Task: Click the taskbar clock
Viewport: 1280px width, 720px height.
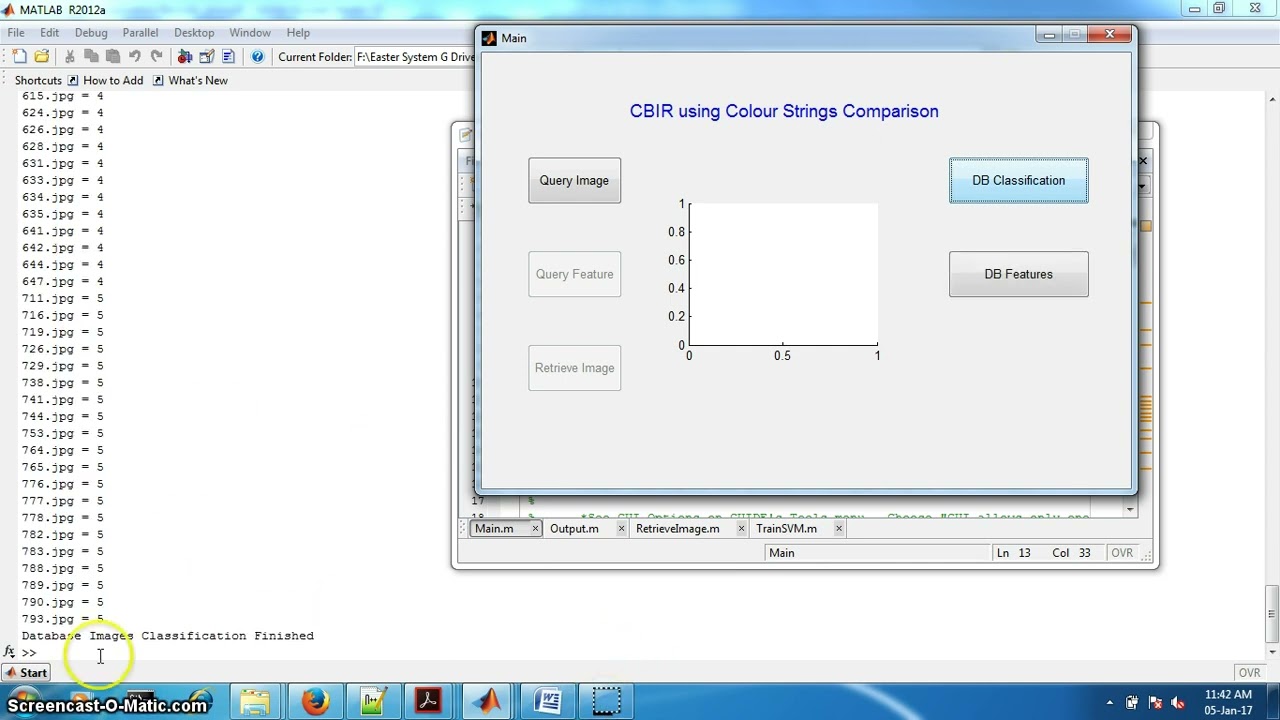Action: [1228, 702]
